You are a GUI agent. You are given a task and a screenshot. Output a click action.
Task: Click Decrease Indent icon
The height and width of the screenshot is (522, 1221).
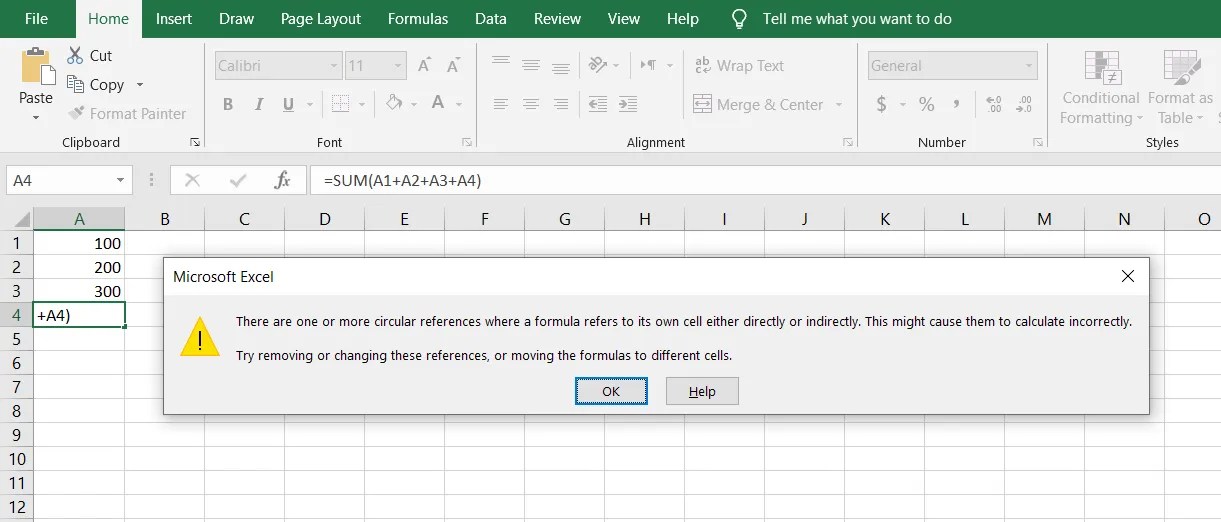pyautogui.click(x=598, y=104)
